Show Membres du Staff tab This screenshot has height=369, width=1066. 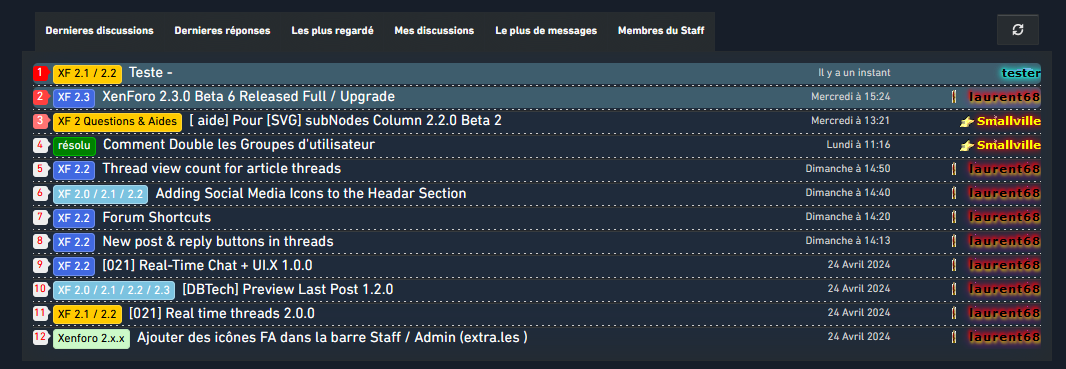point(661,31)
